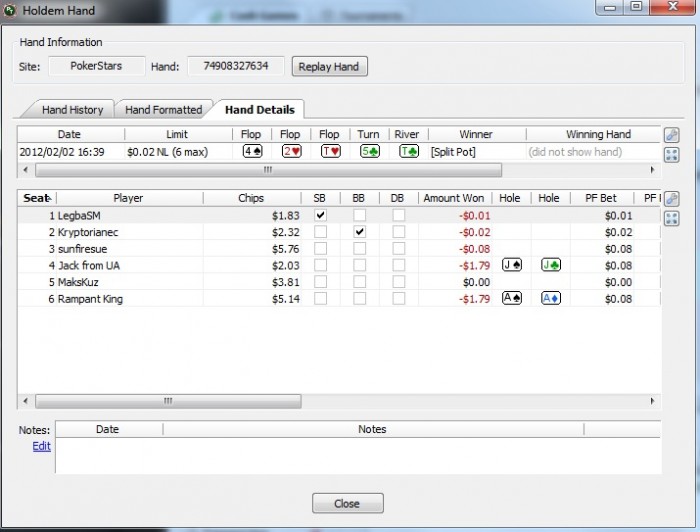The image size is (700, 532).
Task: Open player table settings wrench icon
Action: 671,199
